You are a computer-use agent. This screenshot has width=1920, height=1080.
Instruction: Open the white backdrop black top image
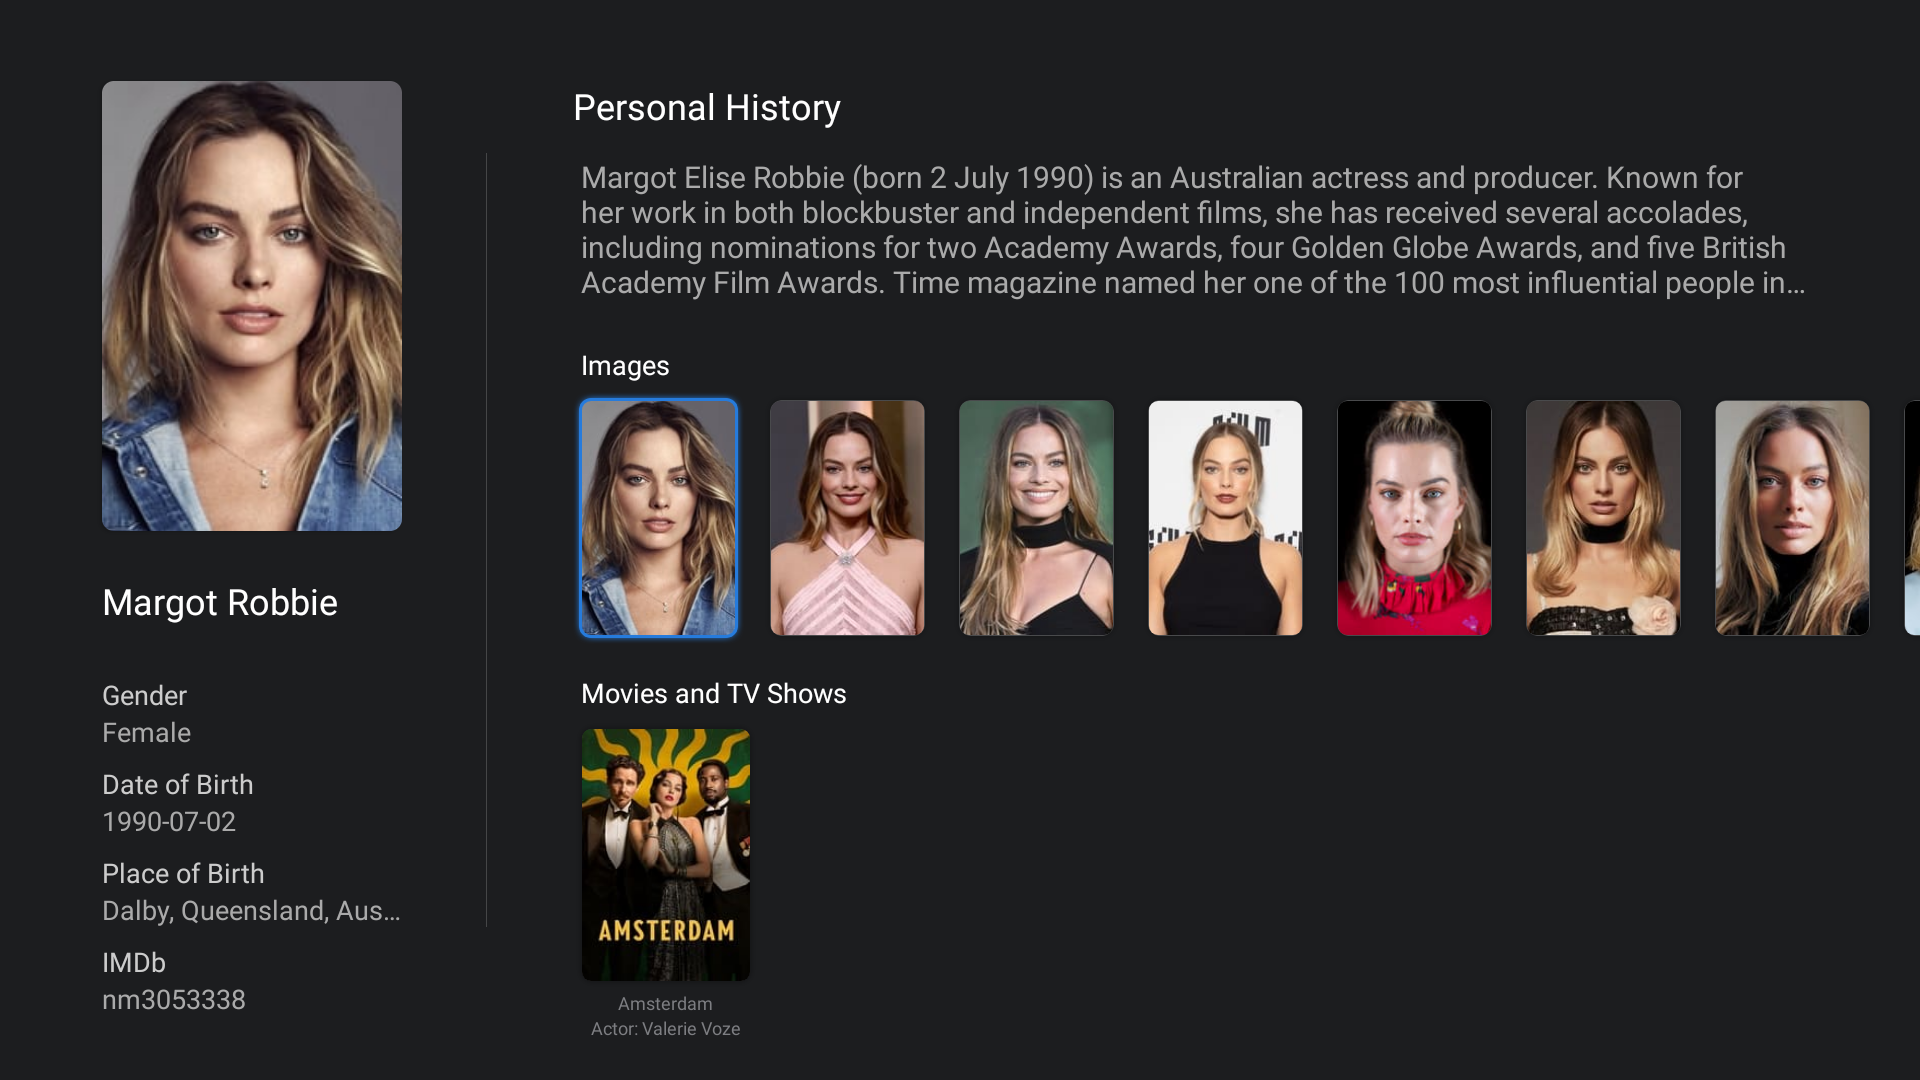[x=1225, y=518]
